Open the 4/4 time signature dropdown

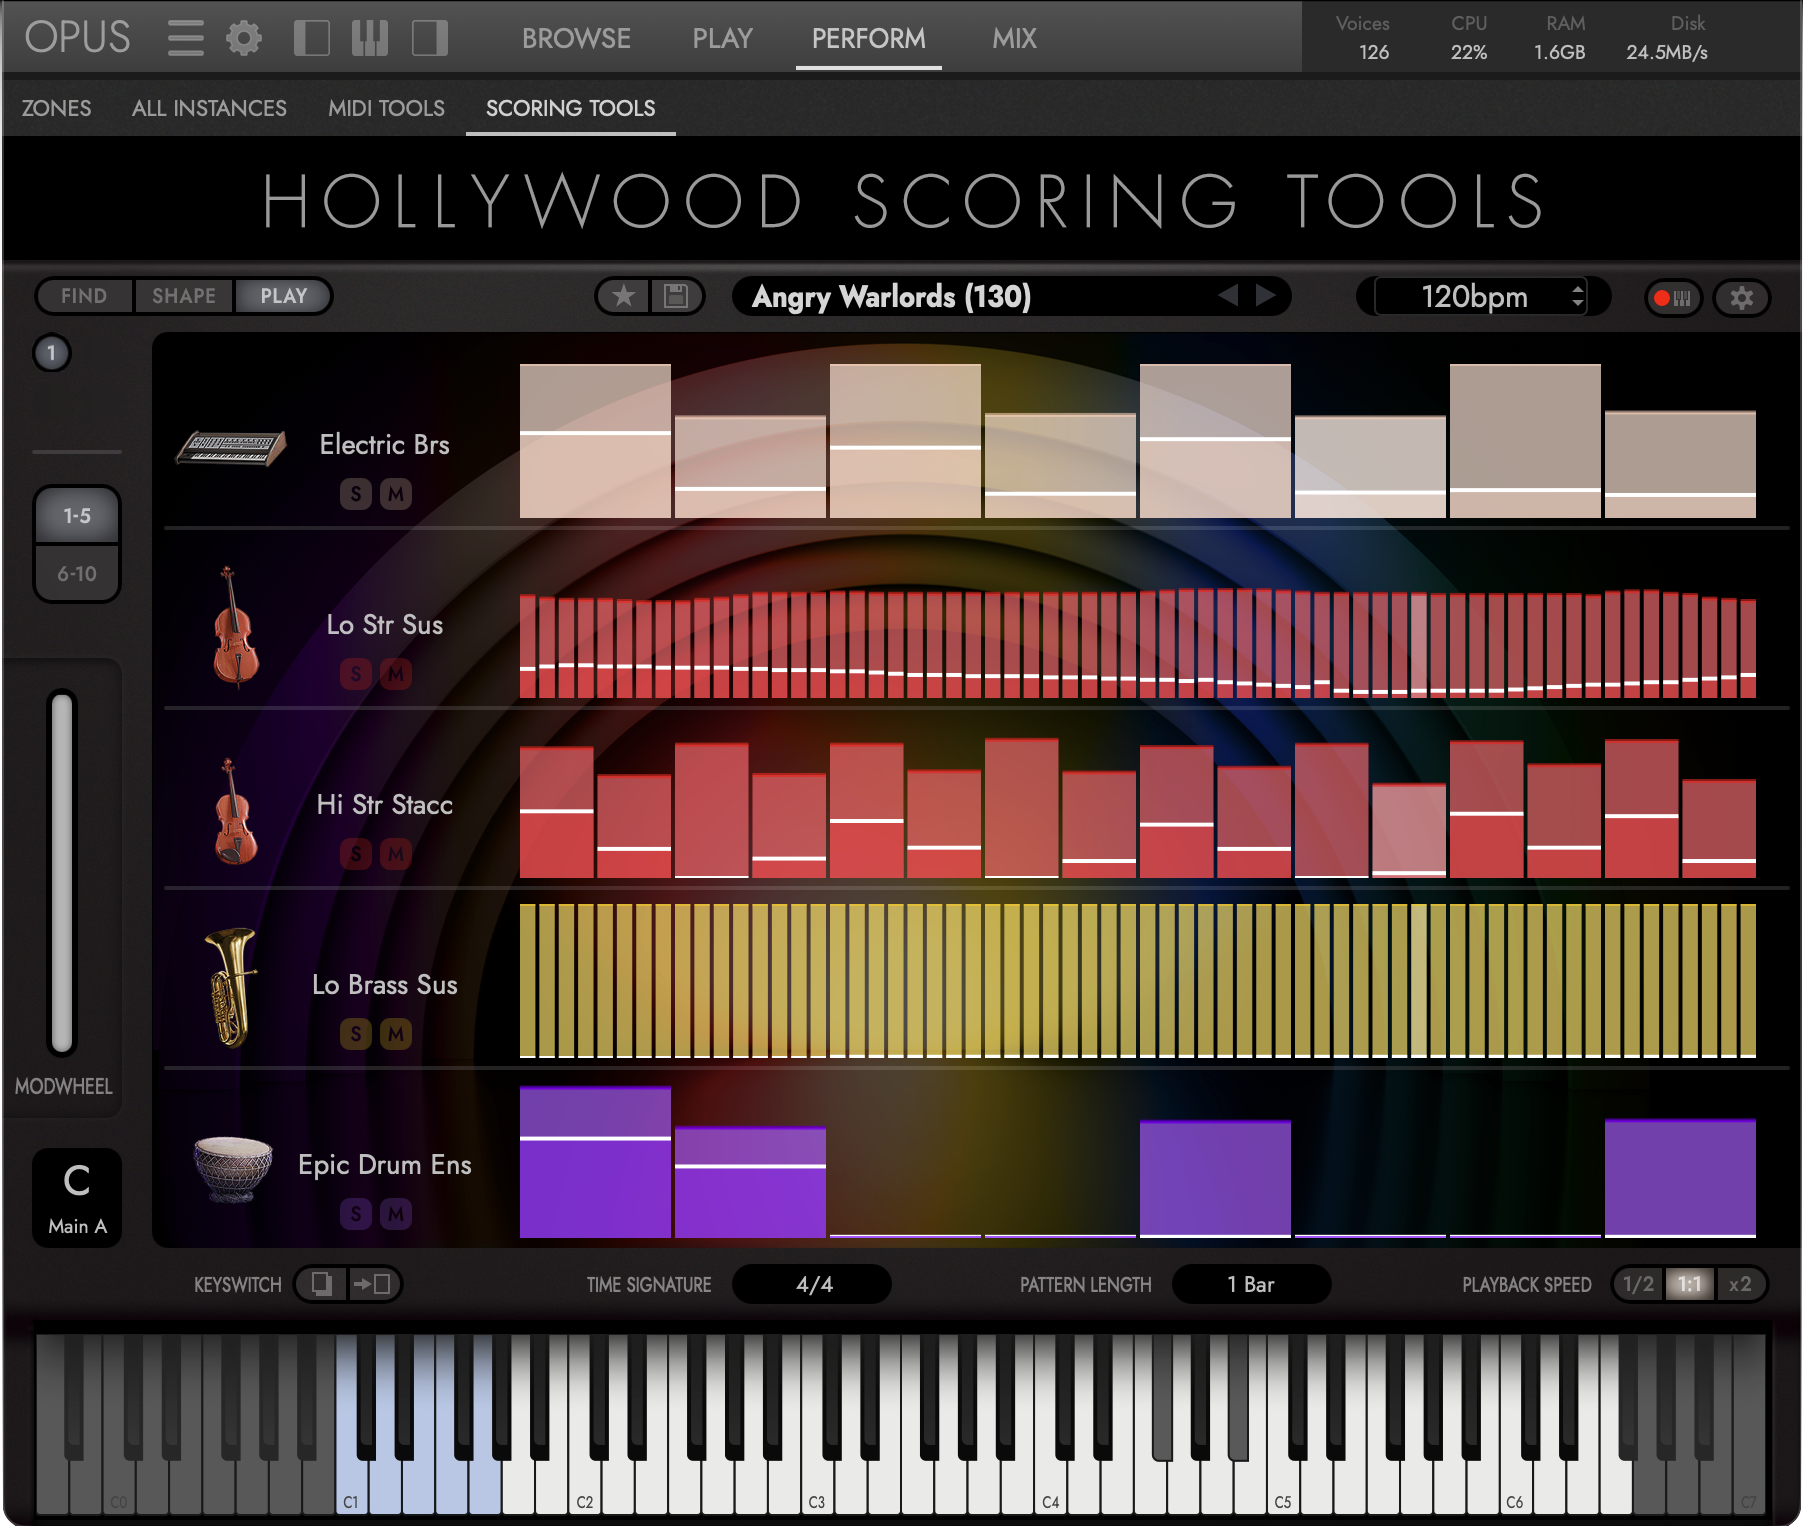pos(812,1284)
